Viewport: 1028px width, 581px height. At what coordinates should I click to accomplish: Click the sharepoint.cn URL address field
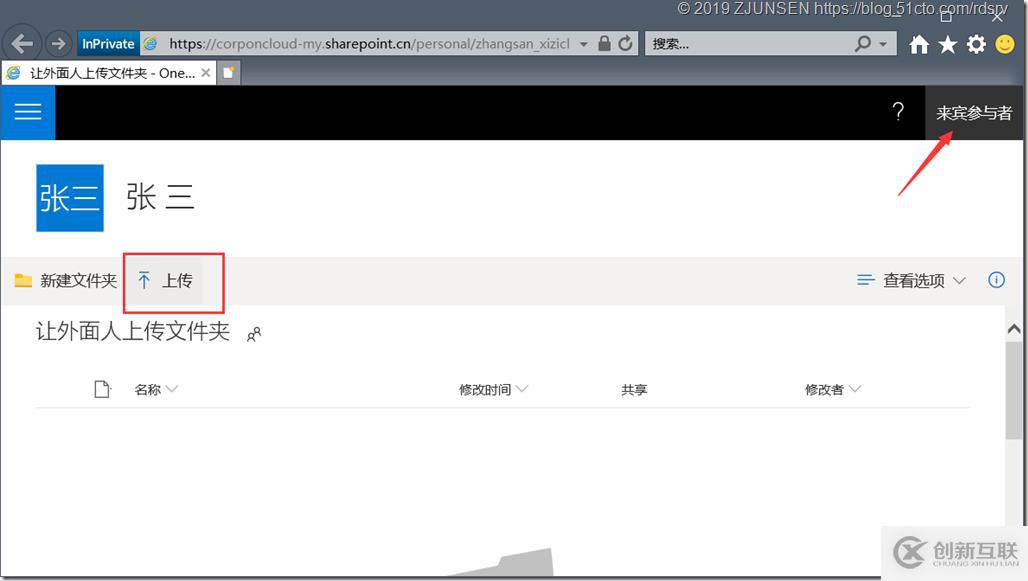pyautogui.click(x=369, y=44)
